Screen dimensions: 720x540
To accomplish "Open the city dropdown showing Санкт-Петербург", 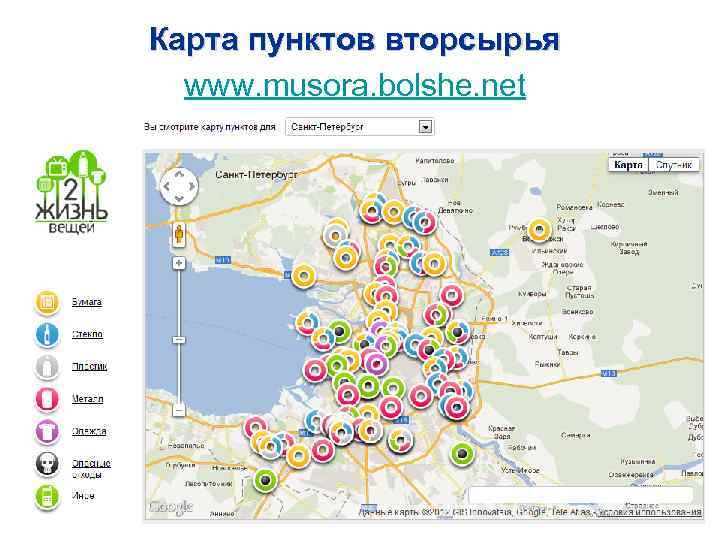I will [x=360, y=127].
